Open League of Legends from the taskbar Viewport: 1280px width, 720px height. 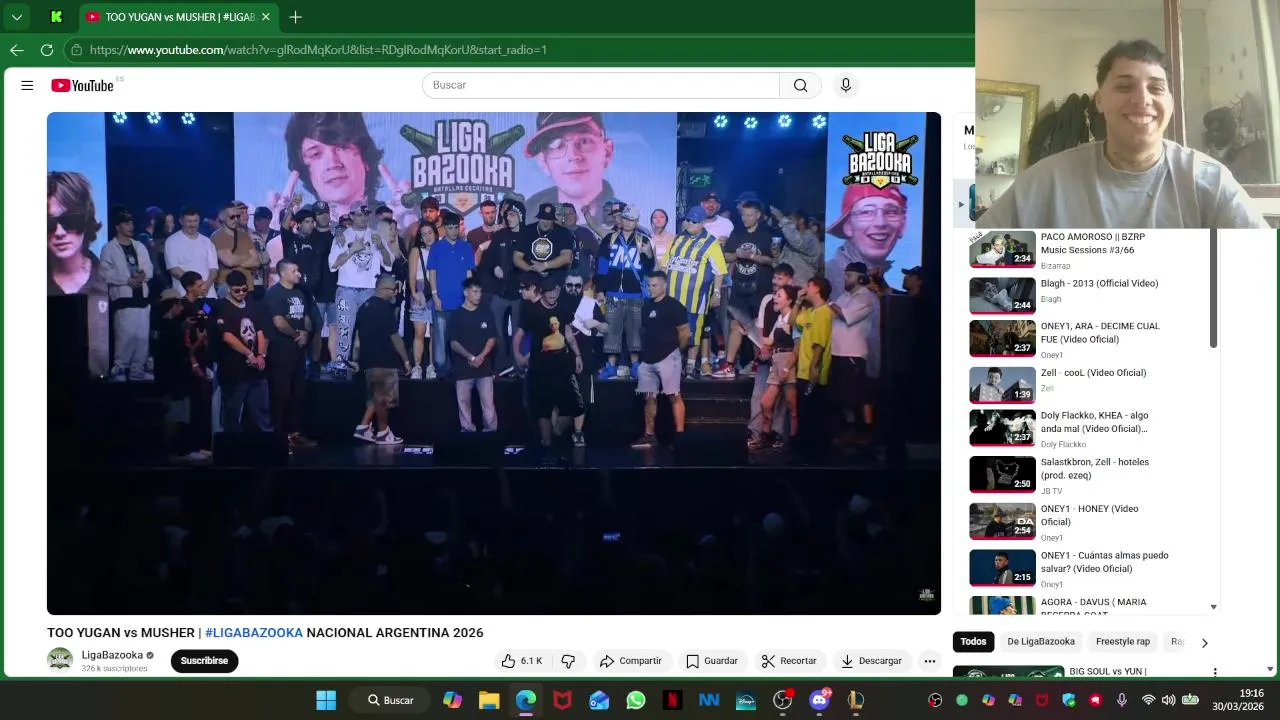click(856, 700)
